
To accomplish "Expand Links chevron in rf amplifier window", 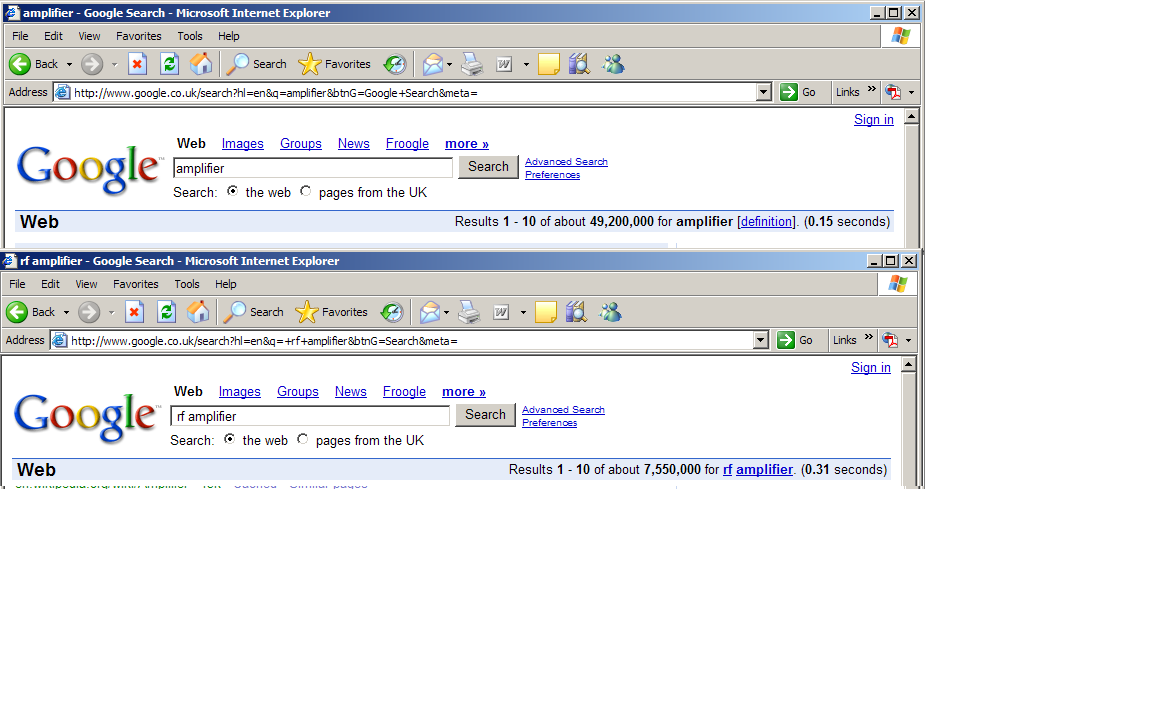I will 869,337.
